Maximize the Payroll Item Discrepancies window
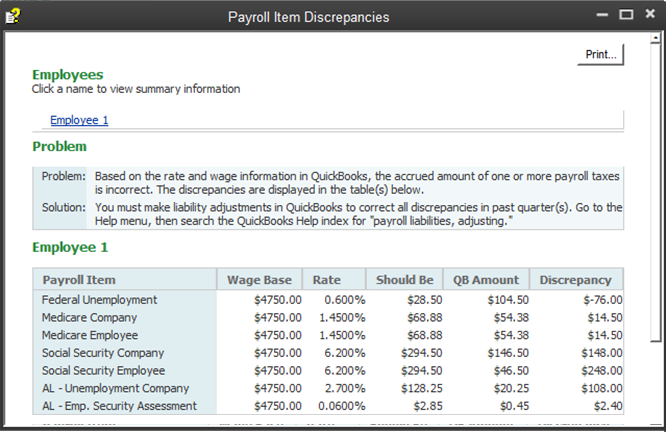The width and height of the screenshot is (666, 432). click(626, 15)
